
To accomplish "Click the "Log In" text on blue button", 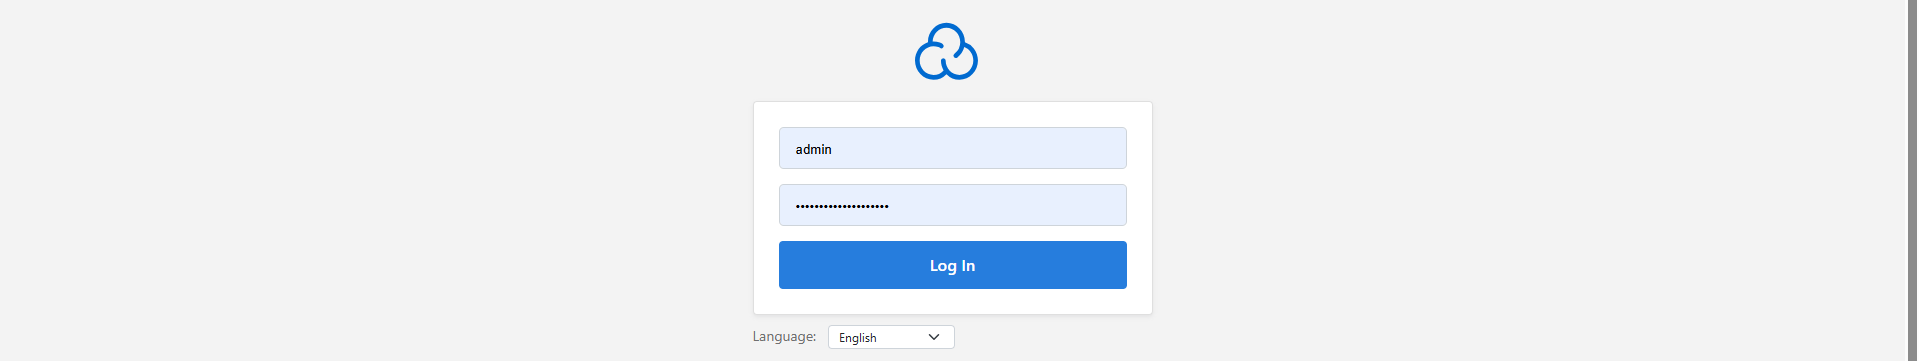I will (952, 265).
